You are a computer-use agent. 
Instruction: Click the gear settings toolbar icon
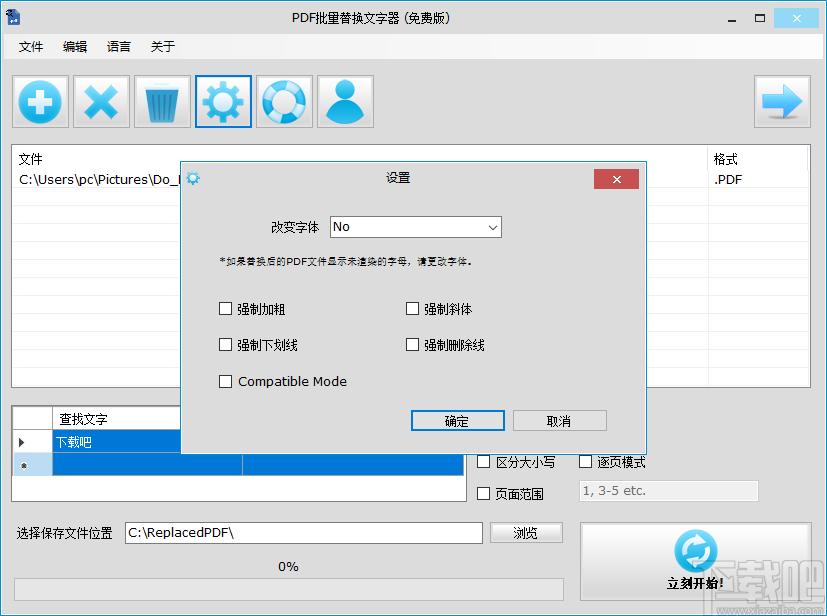[223, 102]
